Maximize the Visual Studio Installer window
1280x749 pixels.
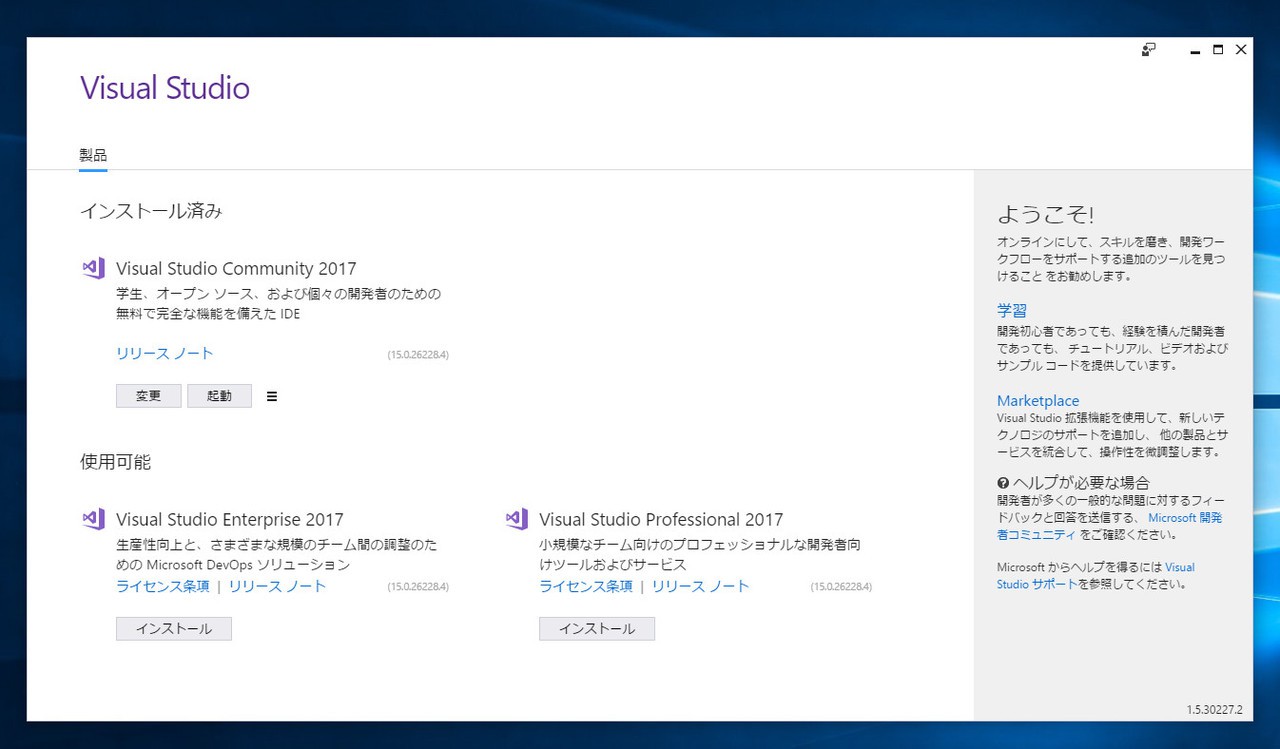tap(1218, 50)
